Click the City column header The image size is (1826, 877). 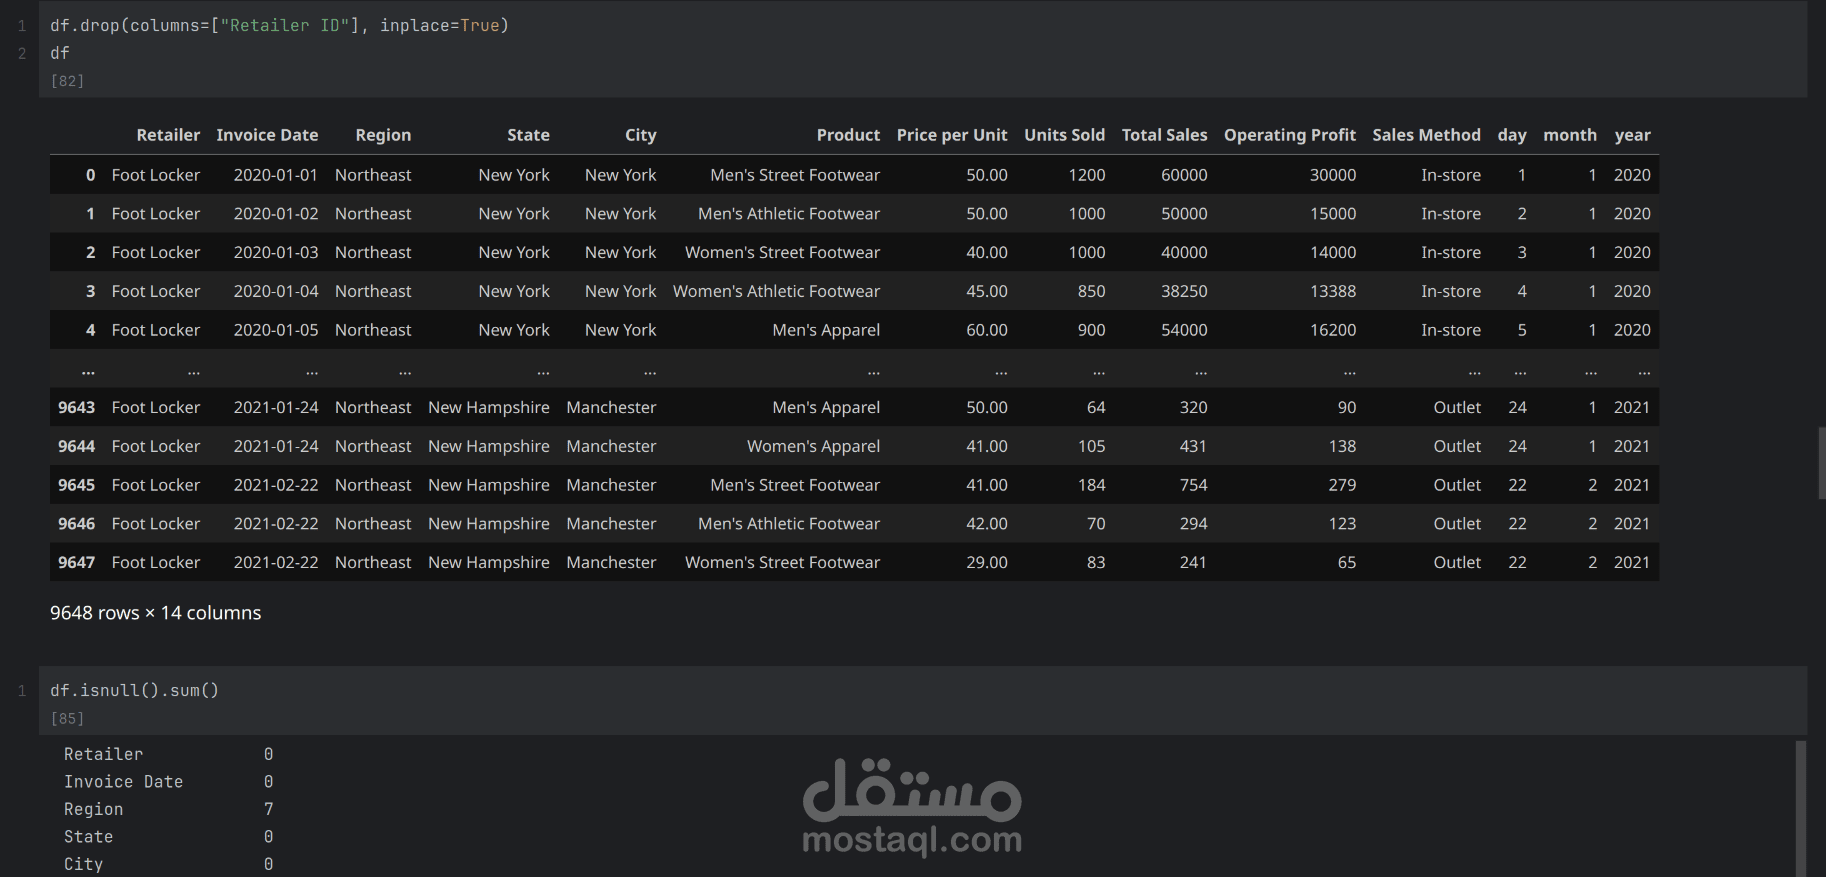[x=640, y=135]
